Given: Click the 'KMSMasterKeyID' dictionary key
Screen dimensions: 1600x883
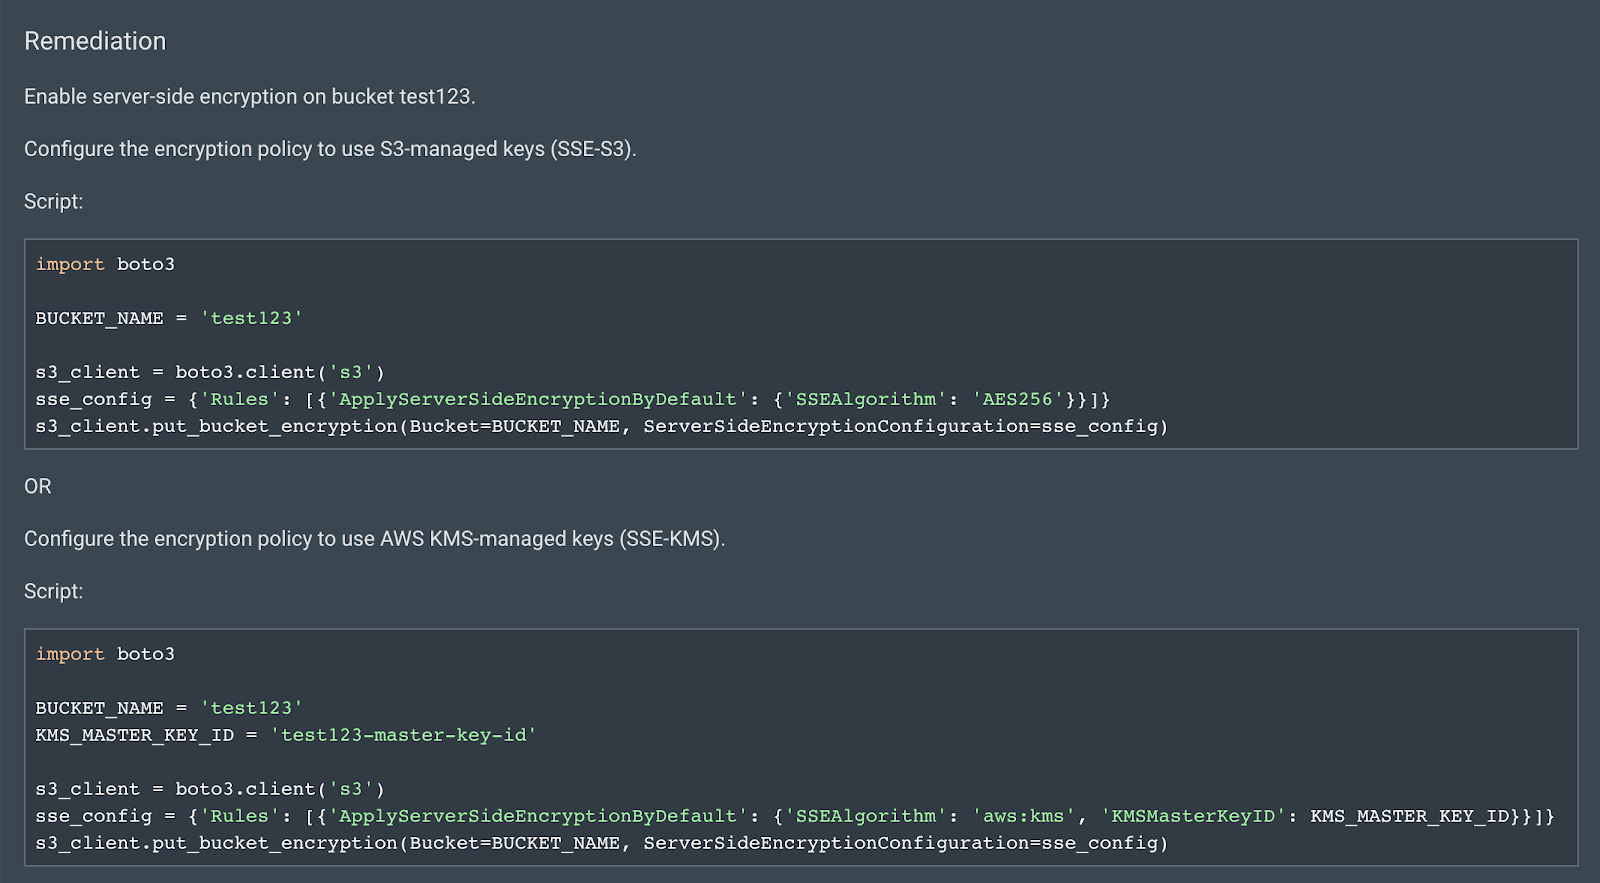Looking at the screenshot, I should 1193,816.
